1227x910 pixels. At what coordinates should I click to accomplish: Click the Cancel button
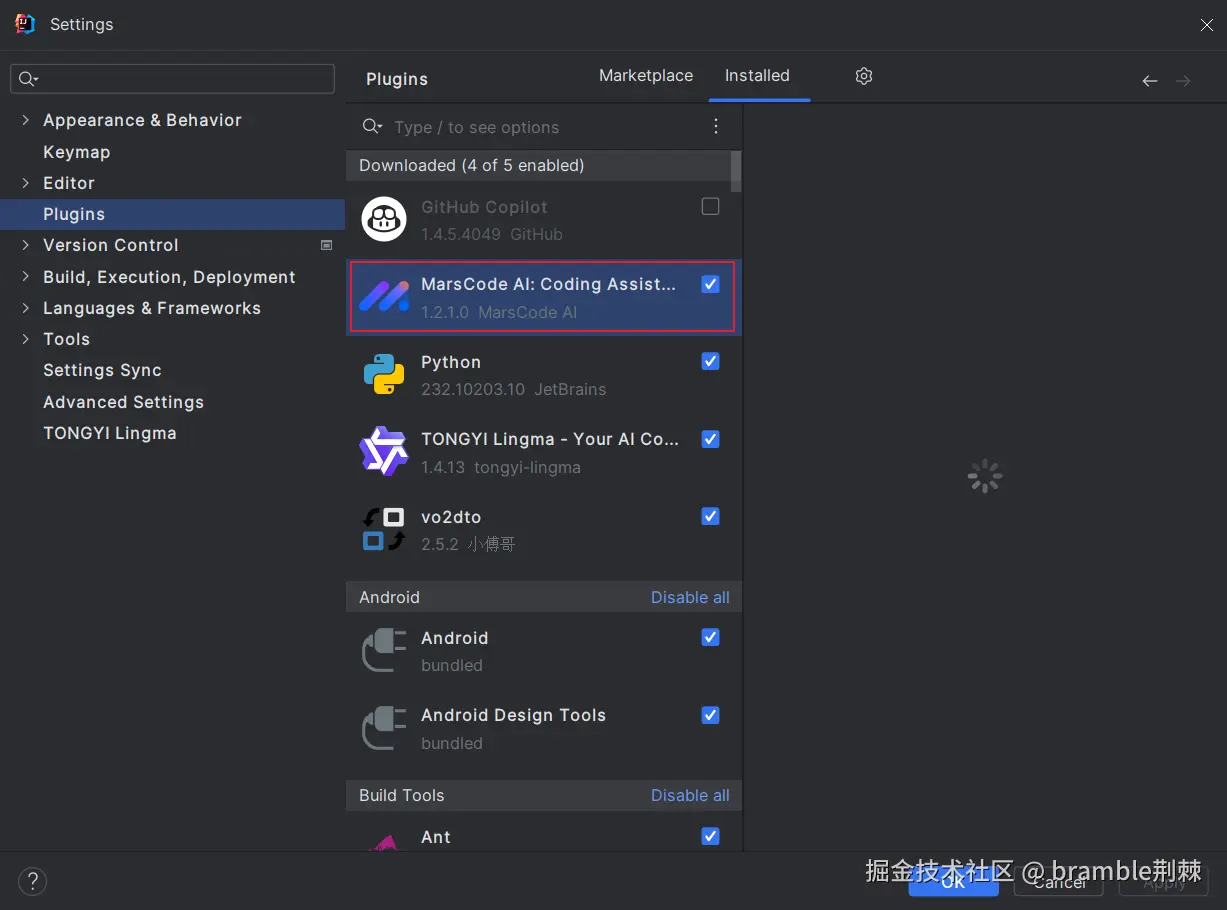[1059, 880]
